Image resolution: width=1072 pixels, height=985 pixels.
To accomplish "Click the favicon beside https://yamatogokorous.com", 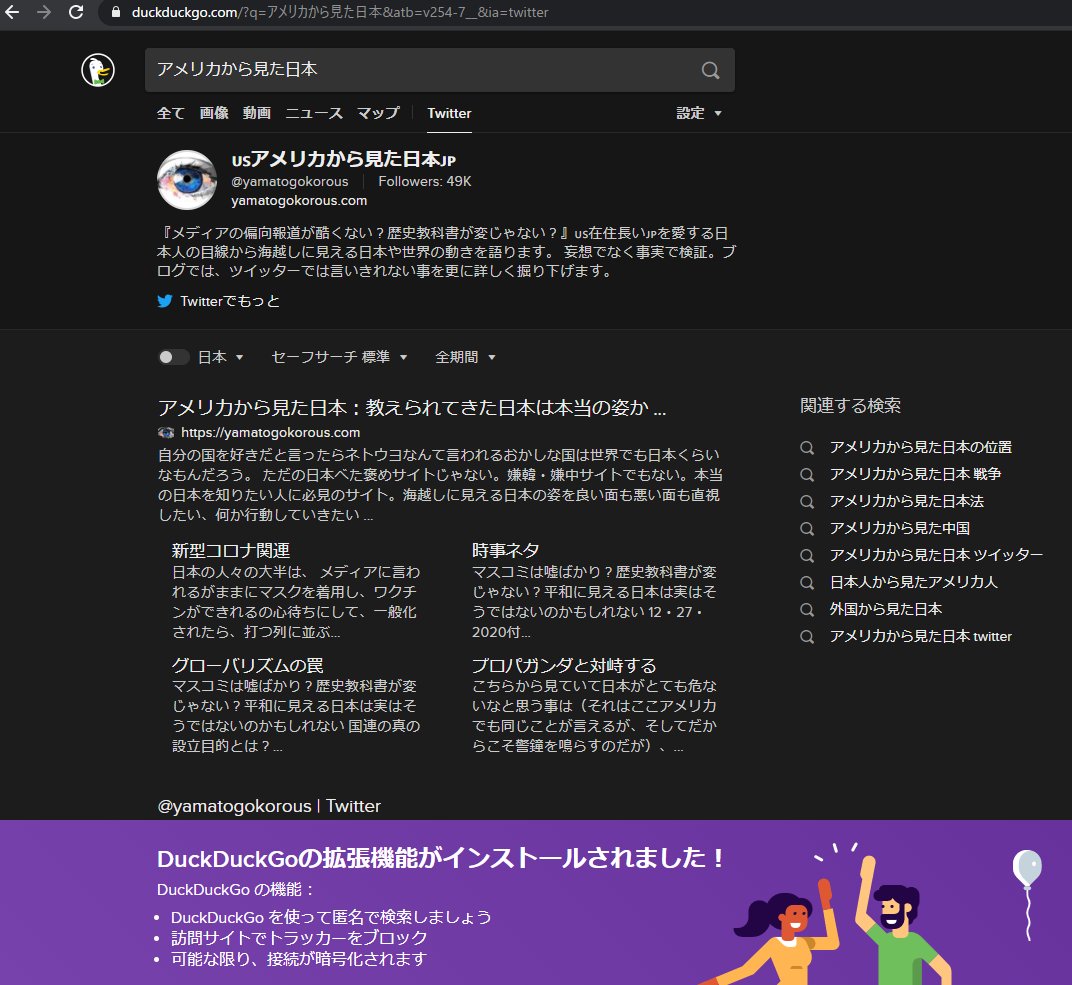I will [x=165, y=433].
